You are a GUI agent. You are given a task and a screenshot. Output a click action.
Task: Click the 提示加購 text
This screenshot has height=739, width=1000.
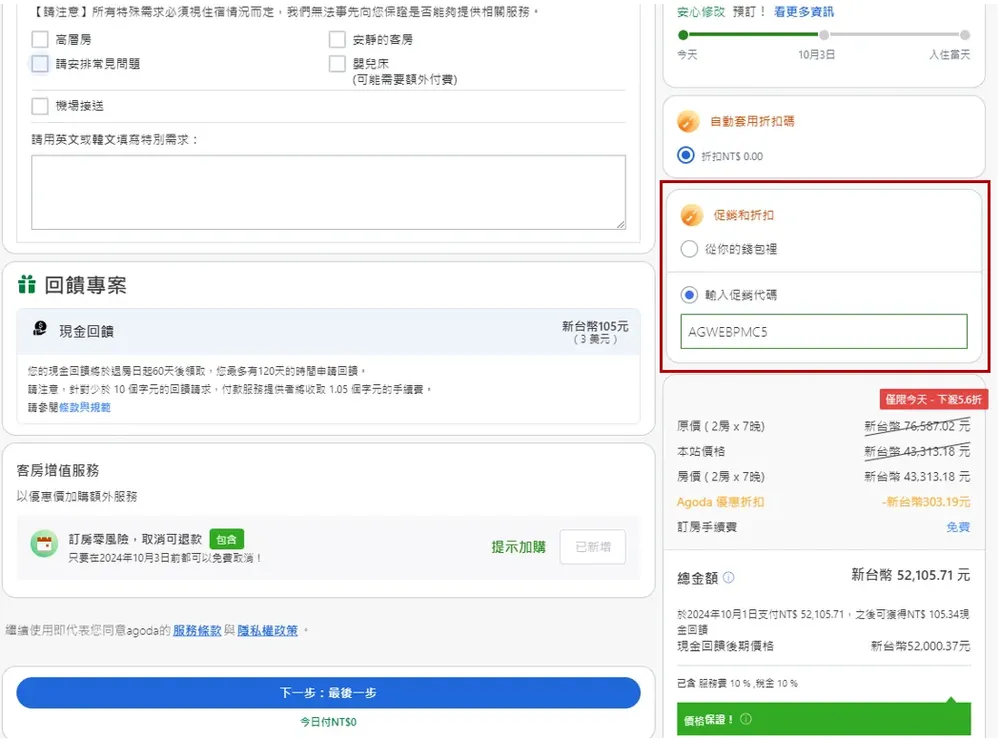click(x=518, y=547)
